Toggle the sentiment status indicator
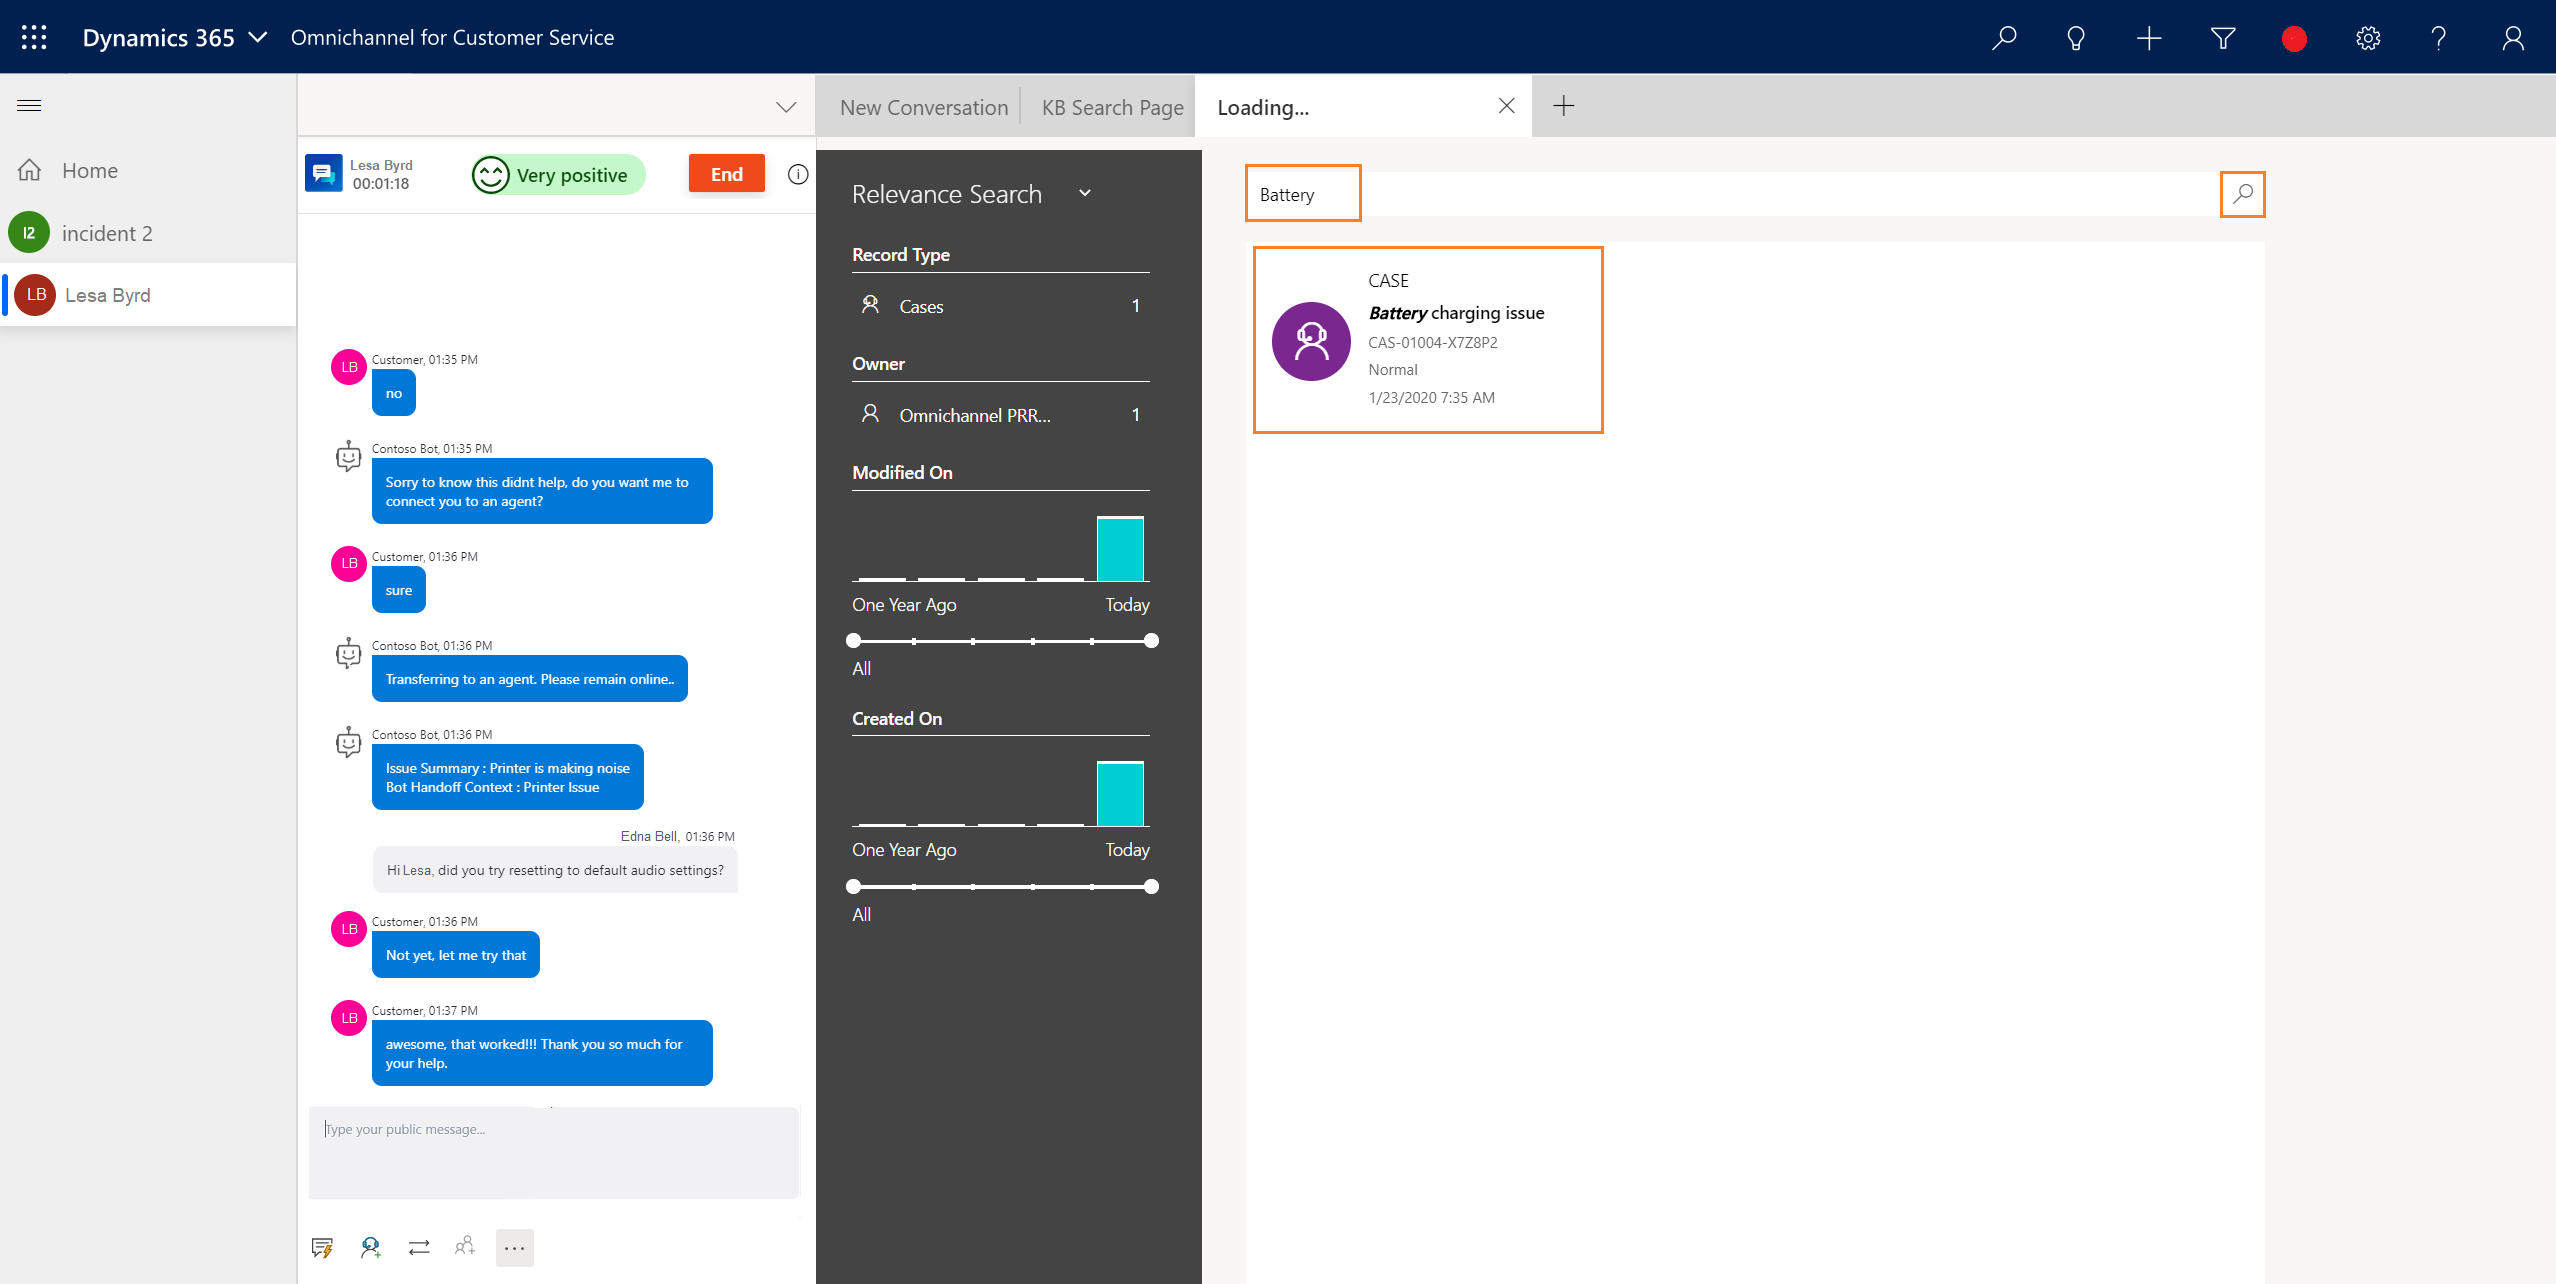The height and width of the screenshot is (1284, 2556). tap(552, 172)
